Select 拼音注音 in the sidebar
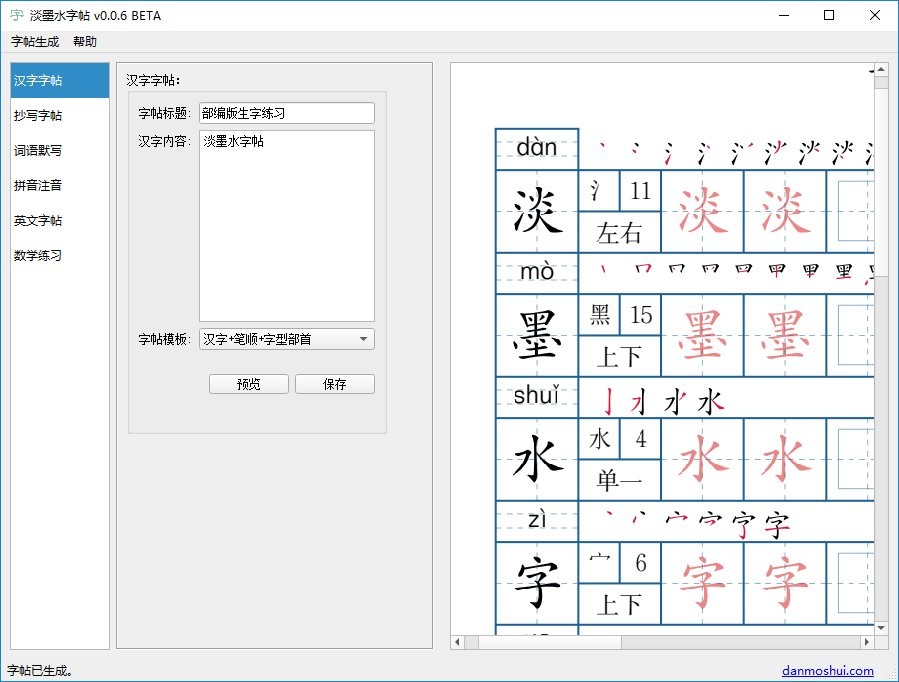This screenshot has width=899, height=682. [x=37, y=185]
